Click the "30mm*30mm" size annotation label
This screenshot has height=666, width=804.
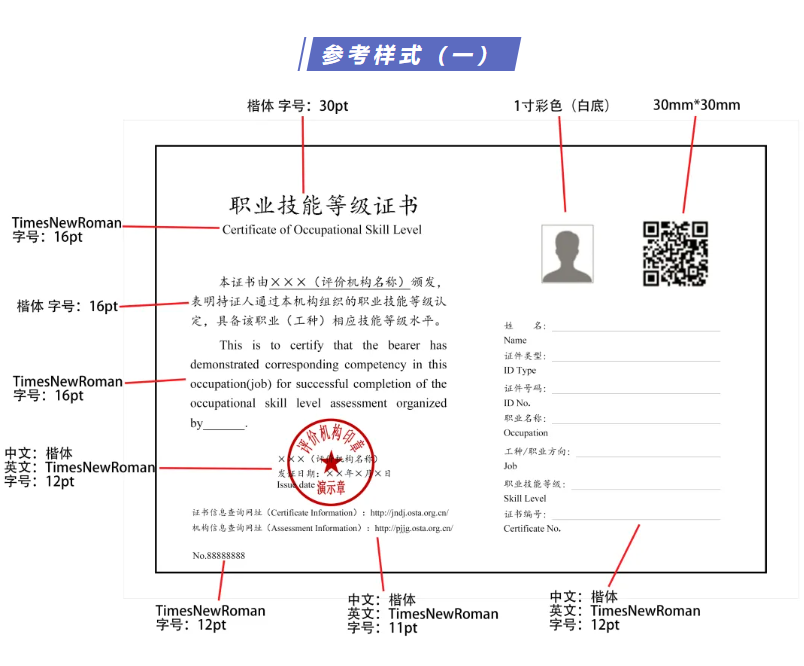pyautogui.click(x=697, y=105)
